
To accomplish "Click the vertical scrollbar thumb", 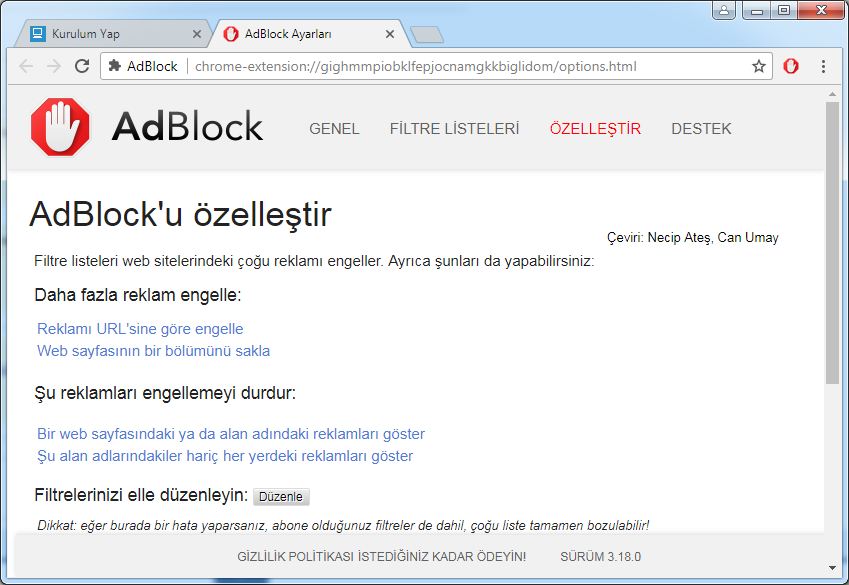I will click(832, 243).
